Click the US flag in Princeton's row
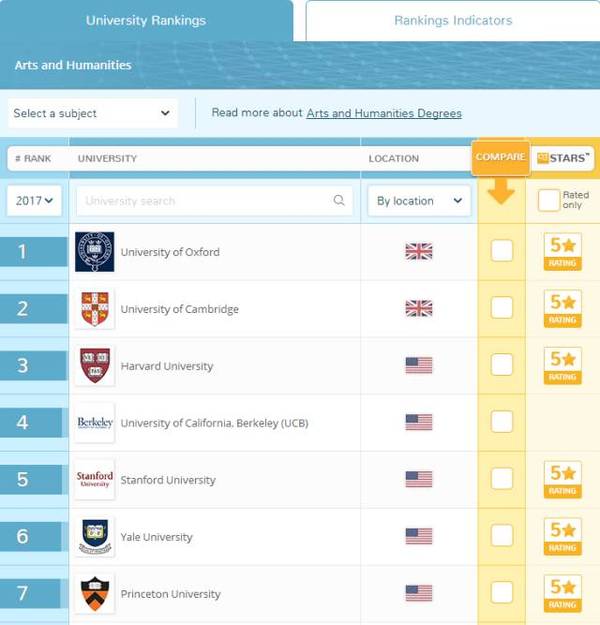 tap(419, 594)
